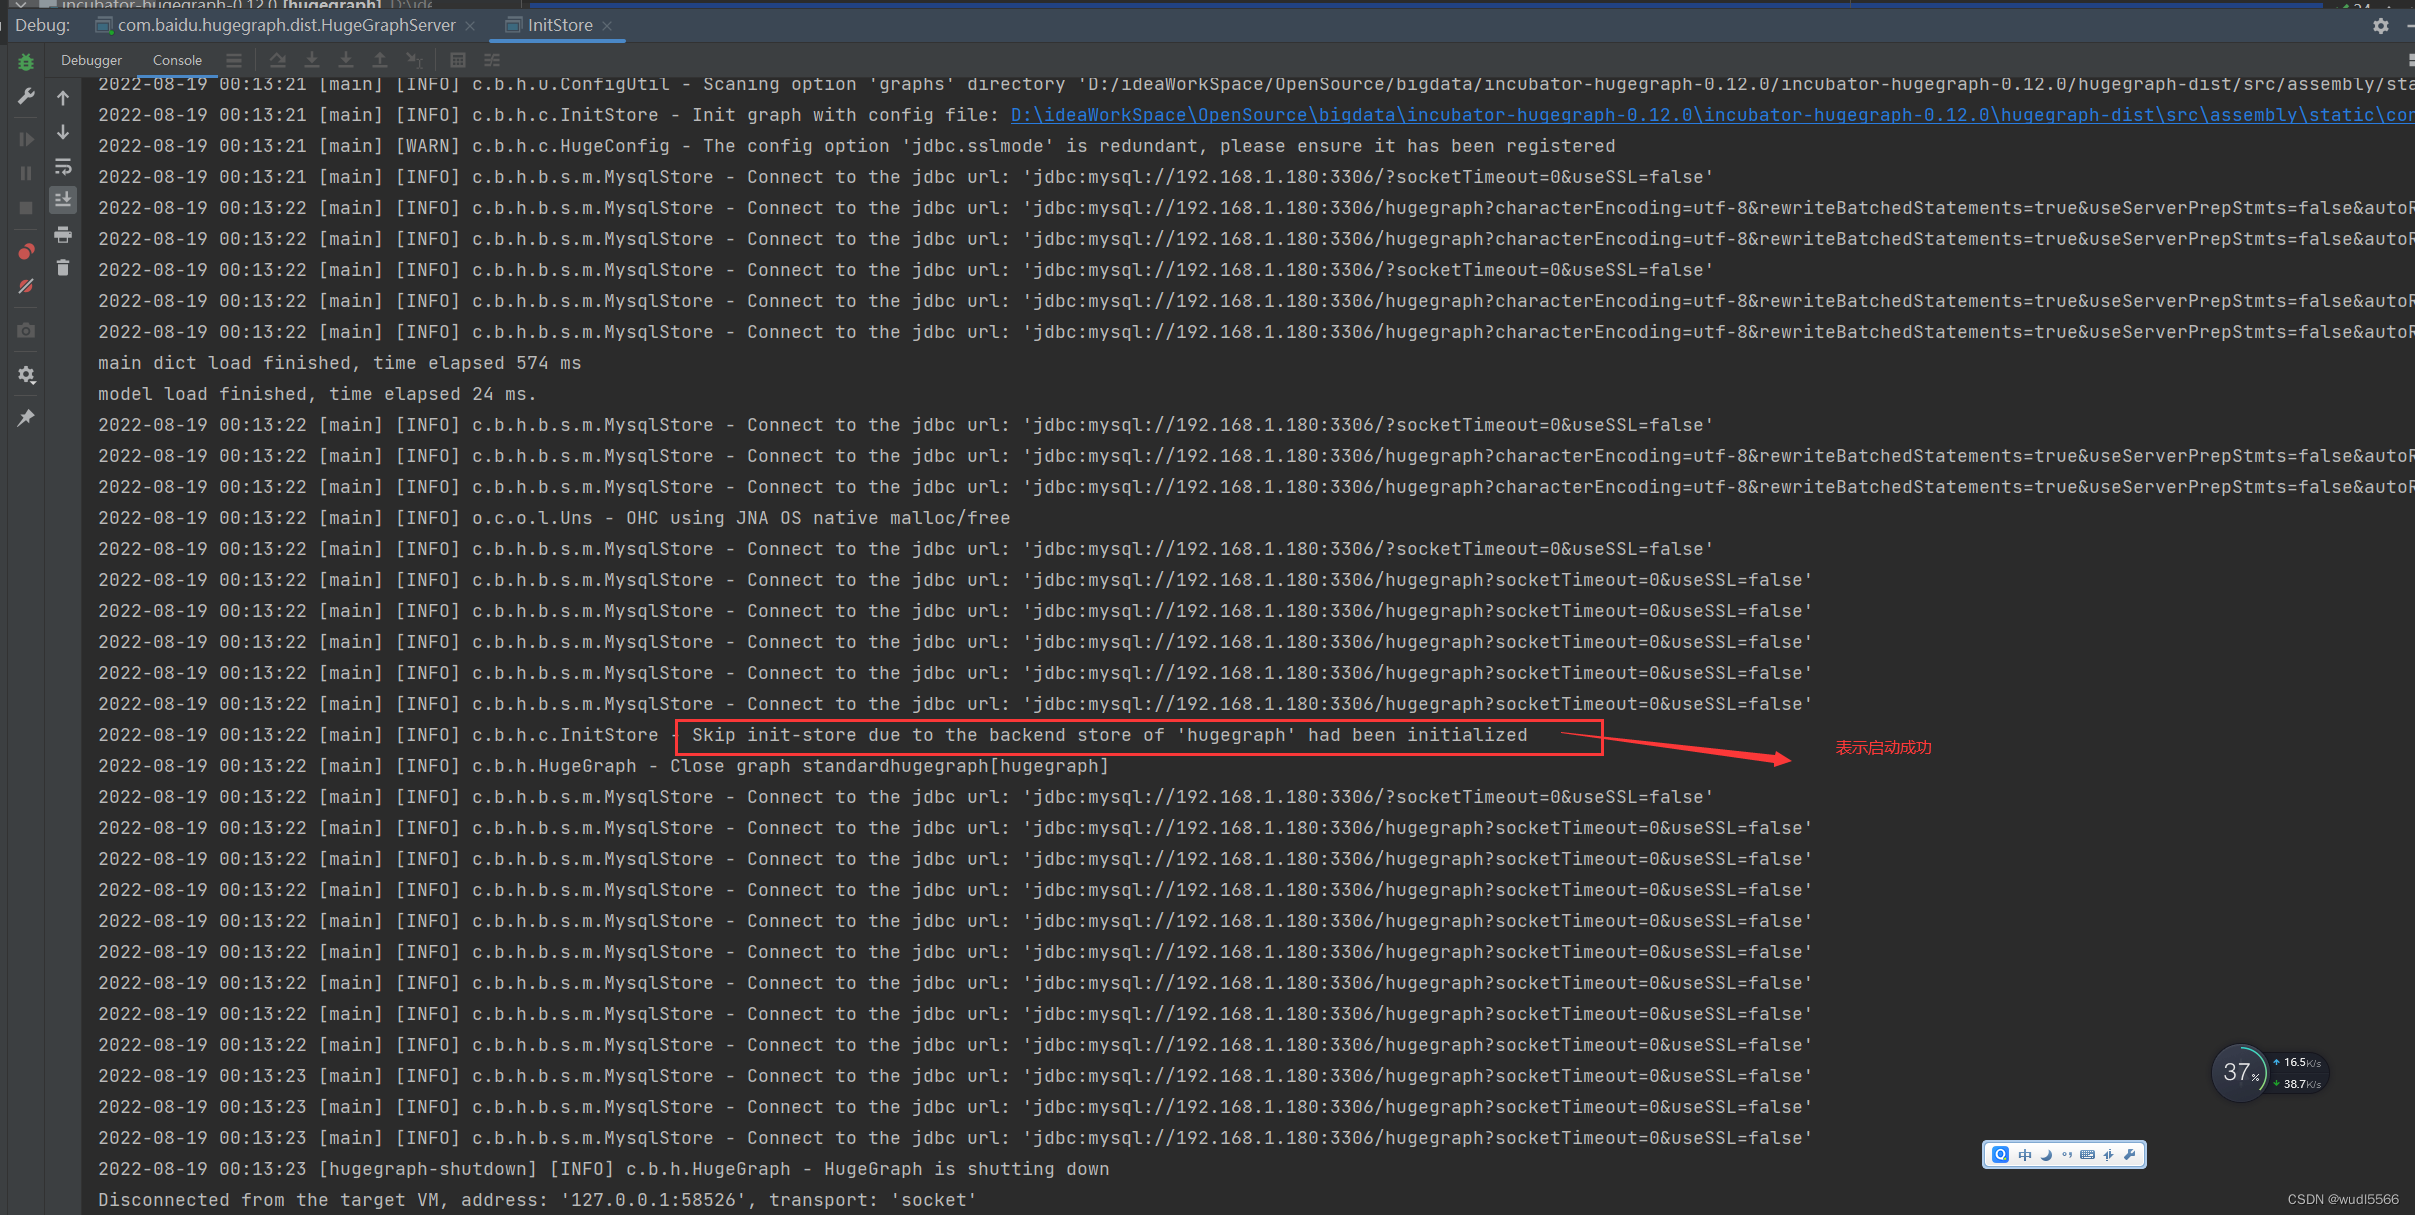2415x1215 pixels.
Task: Open the Evaluate Expression calculator icon
Action: coord(458,60)
